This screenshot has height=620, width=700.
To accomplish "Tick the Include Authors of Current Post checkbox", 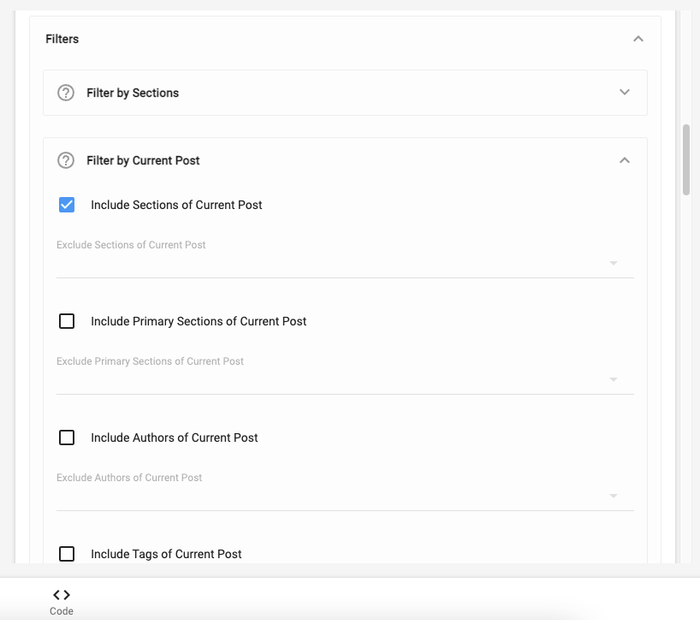I will pyautogui.click(x=67, y=437).
